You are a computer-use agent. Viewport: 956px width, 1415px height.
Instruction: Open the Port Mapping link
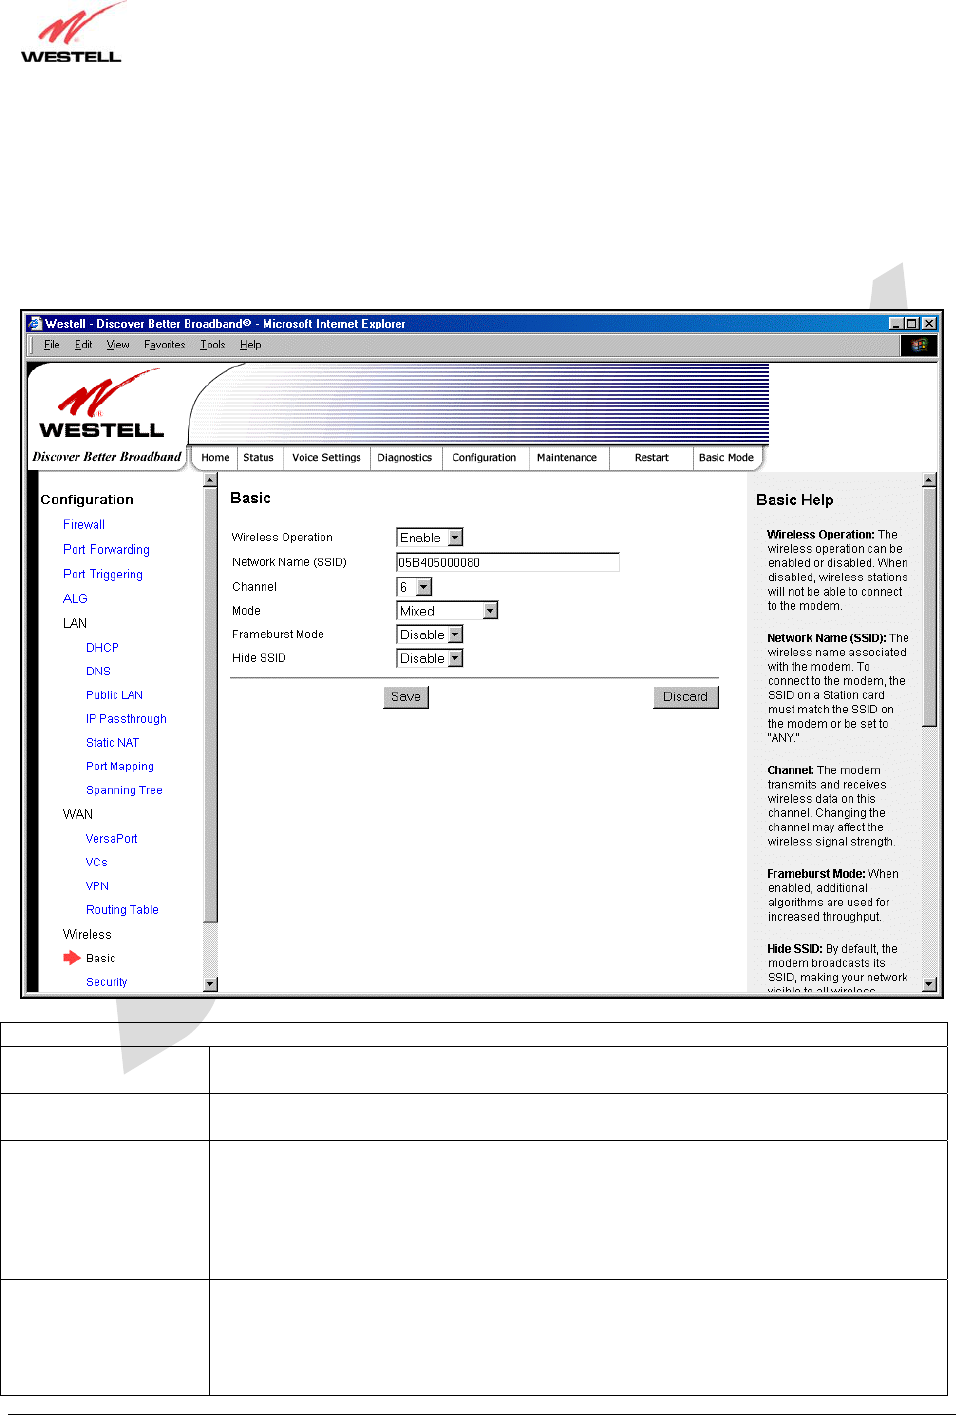[120, 767]
